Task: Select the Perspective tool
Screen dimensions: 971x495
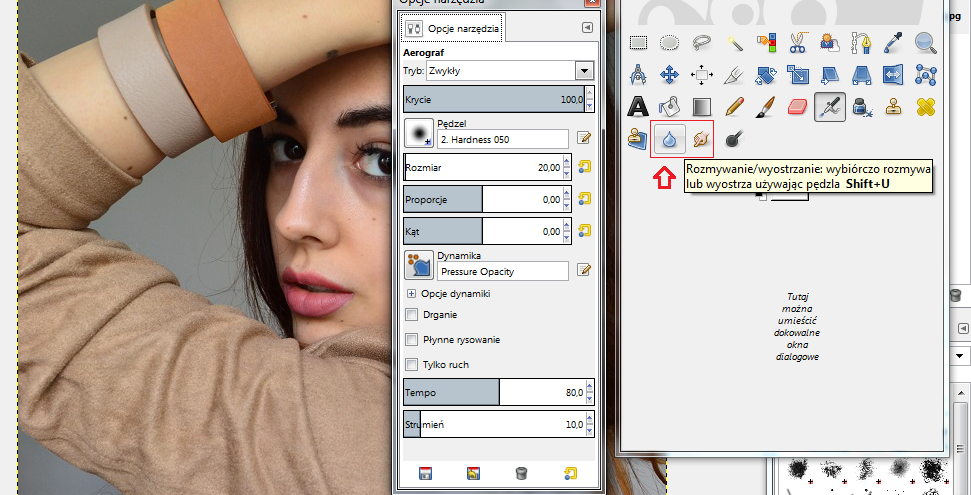Action: pos(861,76)
